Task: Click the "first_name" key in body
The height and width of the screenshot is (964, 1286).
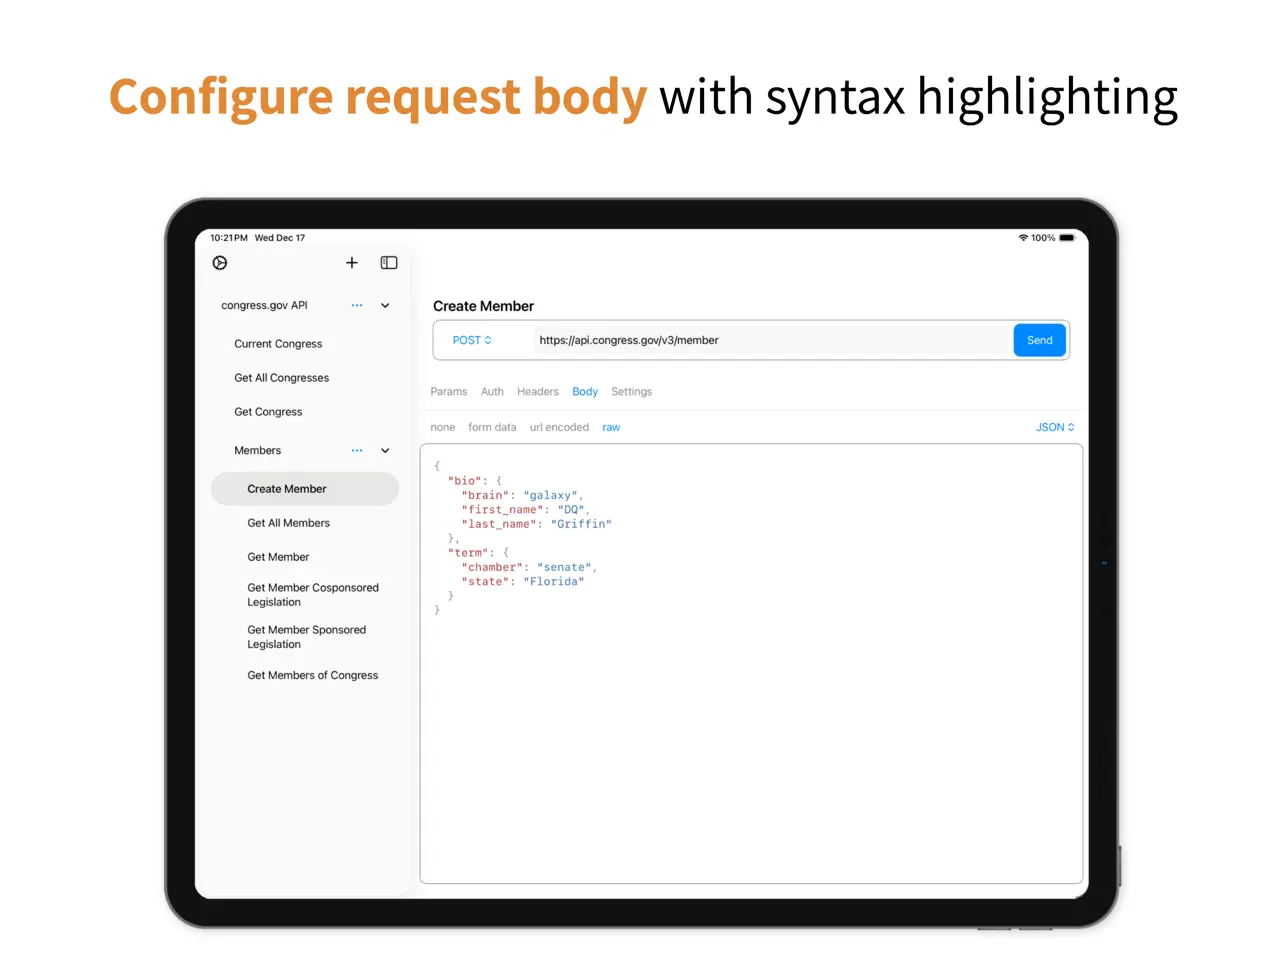Action: (x=503, y=510)
